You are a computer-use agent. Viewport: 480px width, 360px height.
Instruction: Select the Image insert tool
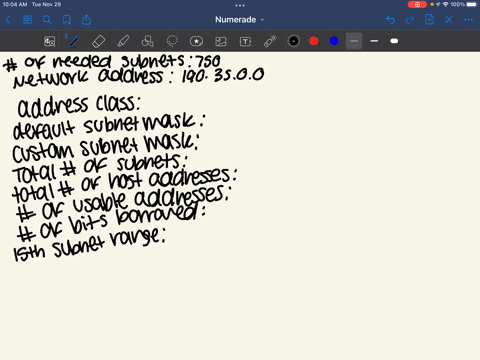[x=221, y=41]
